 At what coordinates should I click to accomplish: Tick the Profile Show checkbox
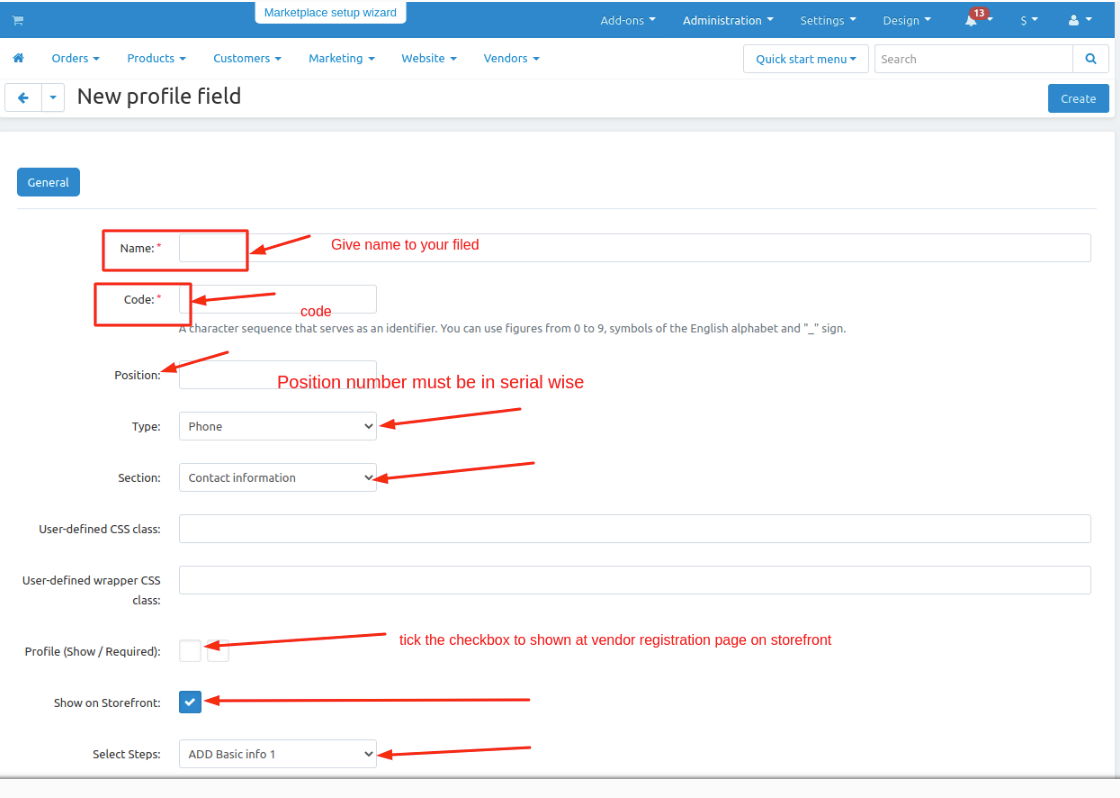point(190,651)
